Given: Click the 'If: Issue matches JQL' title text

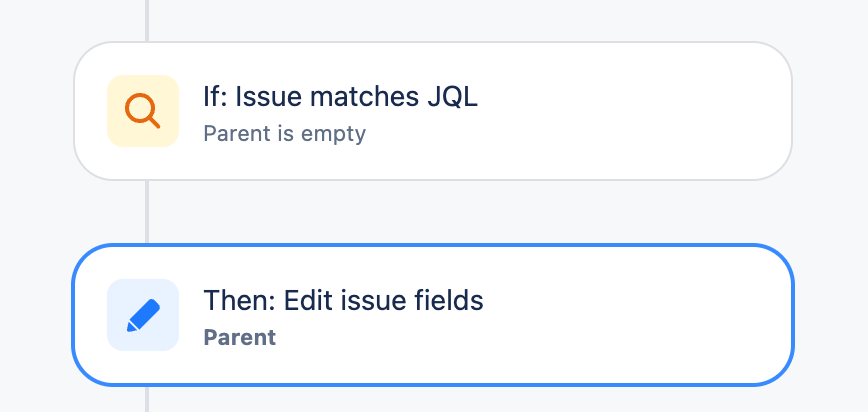Looking at the screenshot, I should click(340, 97).
